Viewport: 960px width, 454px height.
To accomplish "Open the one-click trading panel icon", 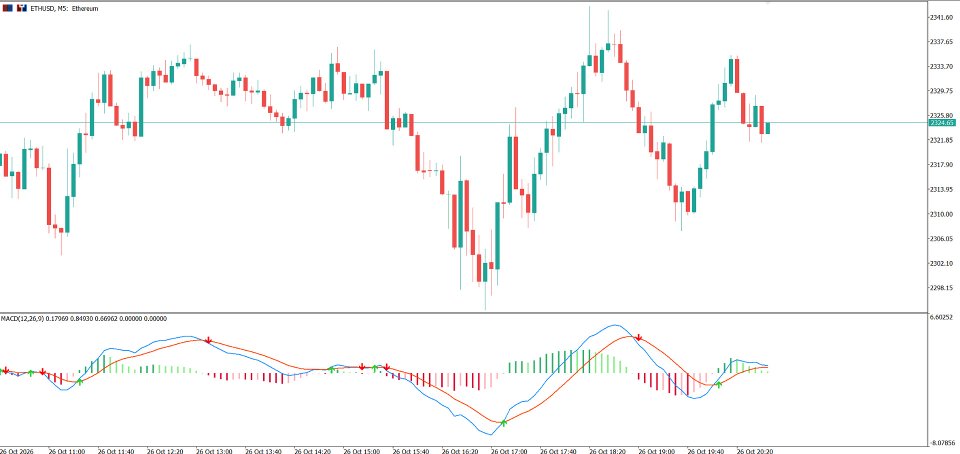I will (x=7, y=9).
